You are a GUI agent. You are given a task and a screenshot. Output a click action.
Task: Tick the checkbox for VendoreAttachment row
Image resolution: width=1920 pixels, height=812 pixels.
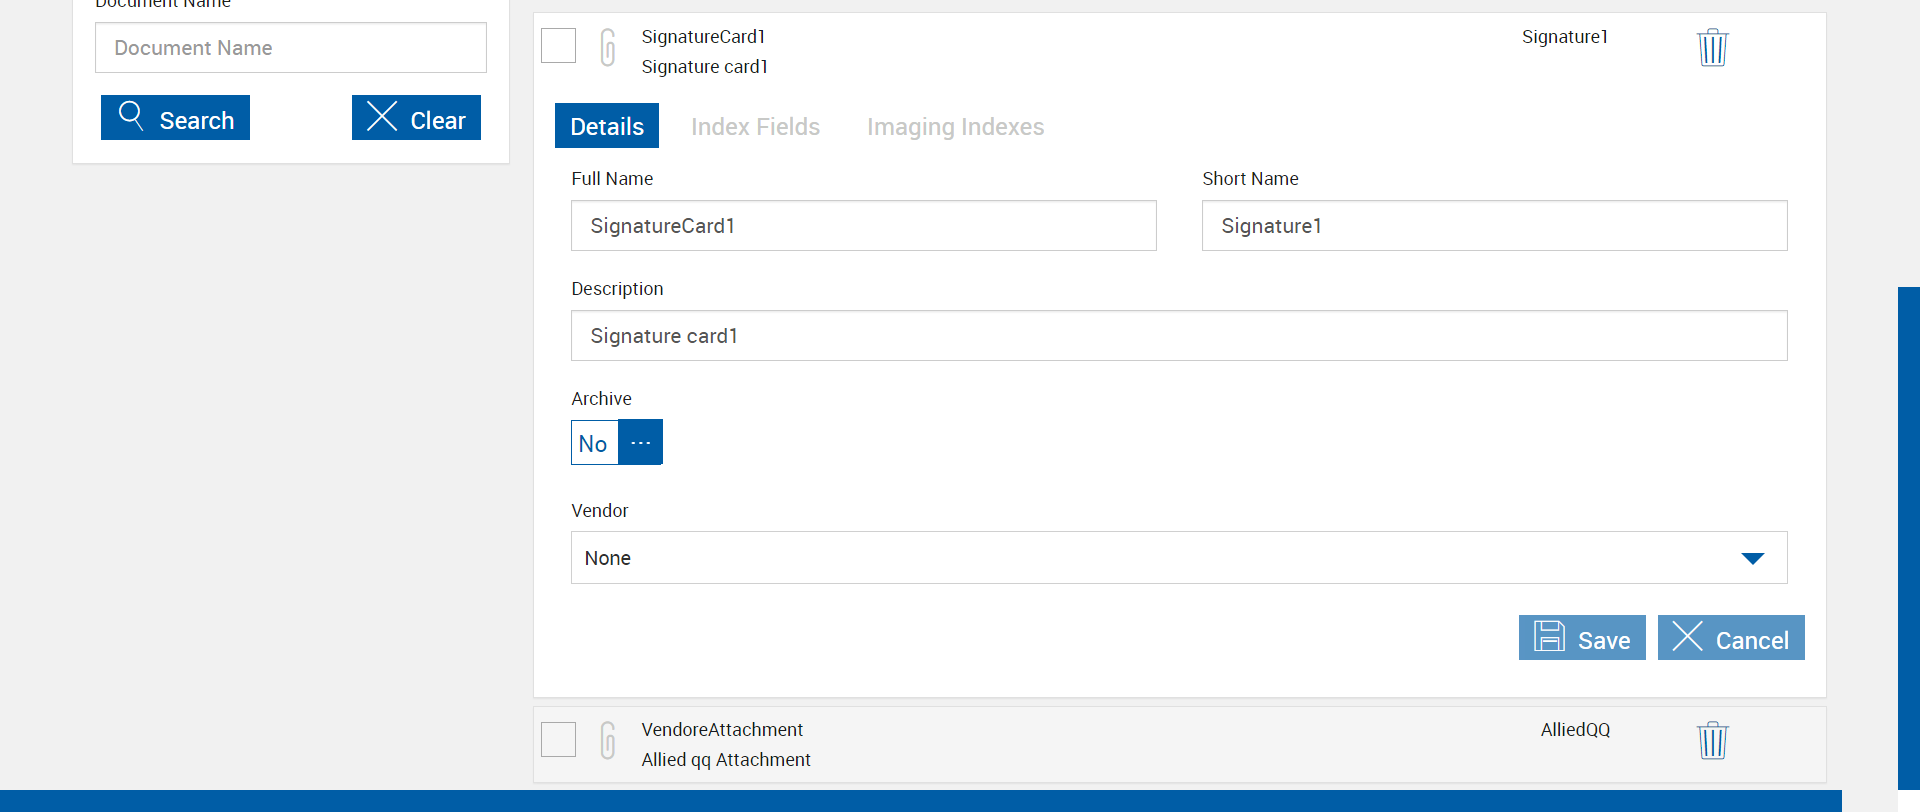coord(558,739)
